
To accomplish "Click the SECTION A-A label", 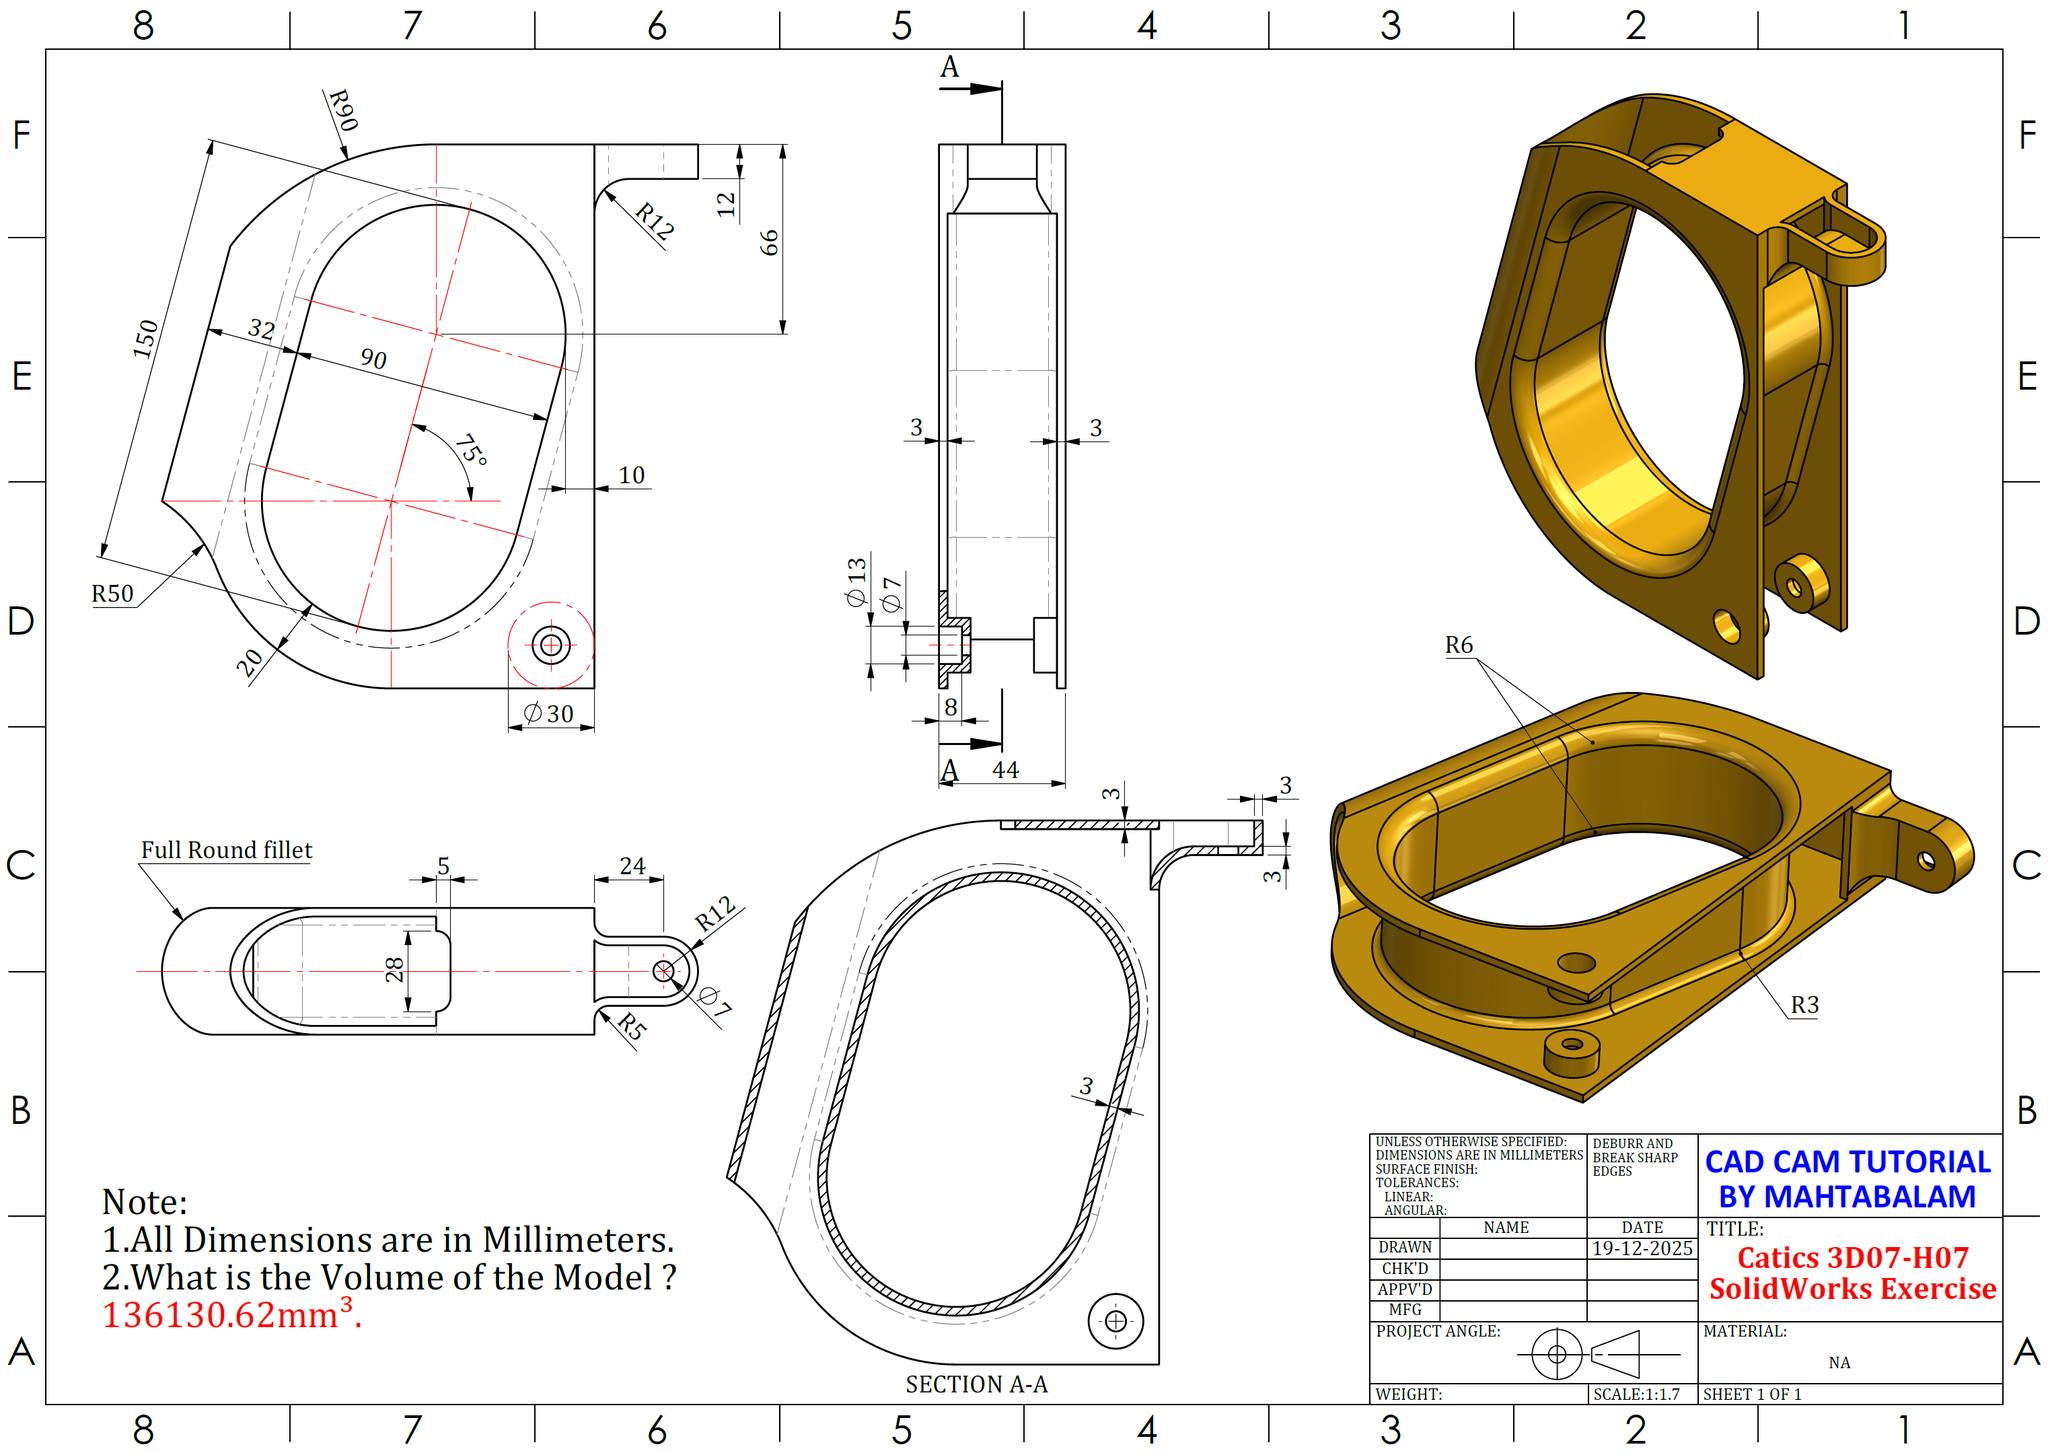I will coord(976,1385).
